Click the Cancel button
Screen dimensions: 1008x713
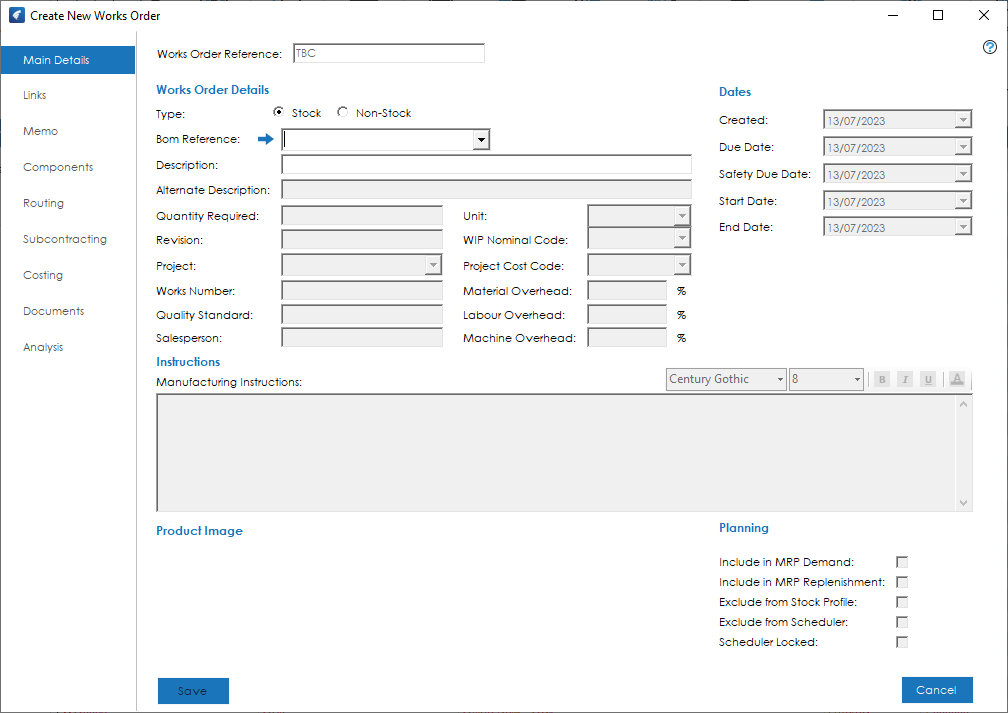click(937, 690)
